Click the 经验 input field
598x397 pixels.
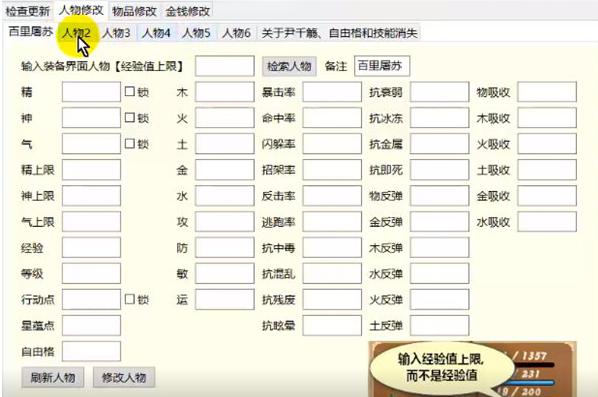91,248
